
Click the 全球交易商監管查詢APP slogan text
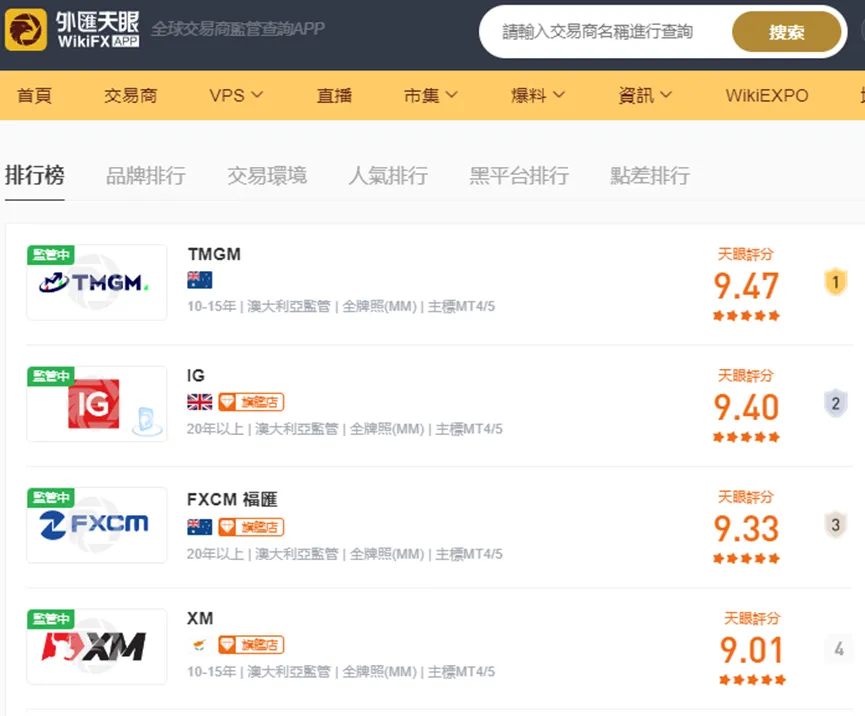click(x=238, y=29)
